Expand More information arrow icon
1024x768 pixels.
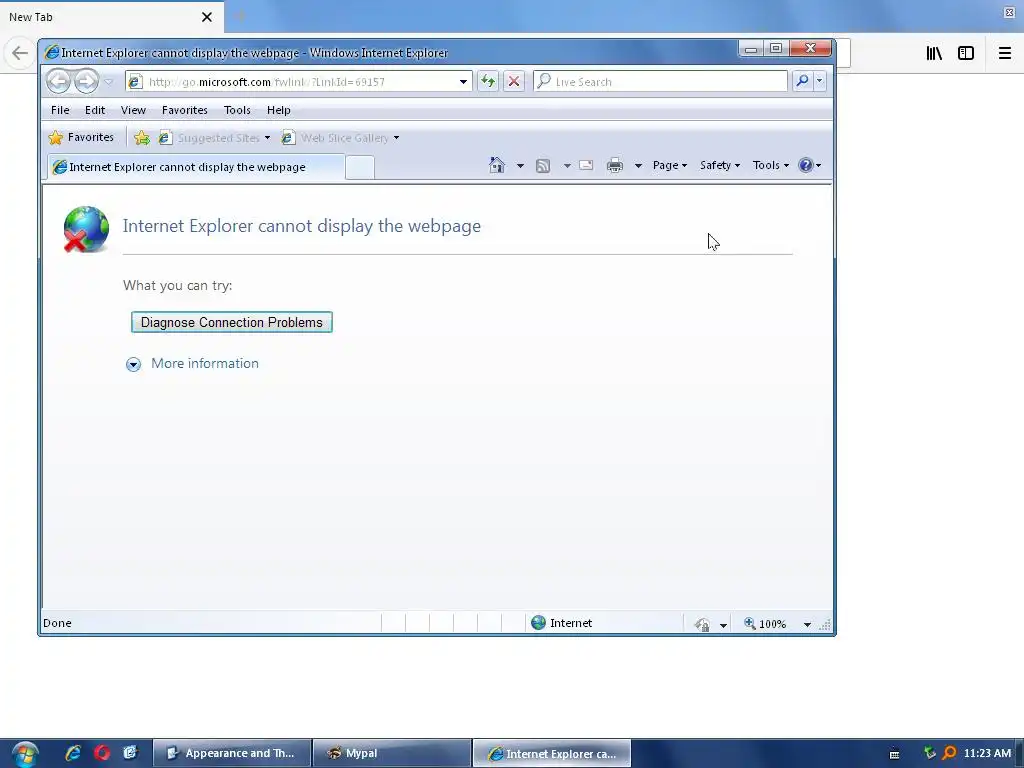point(133,364)
